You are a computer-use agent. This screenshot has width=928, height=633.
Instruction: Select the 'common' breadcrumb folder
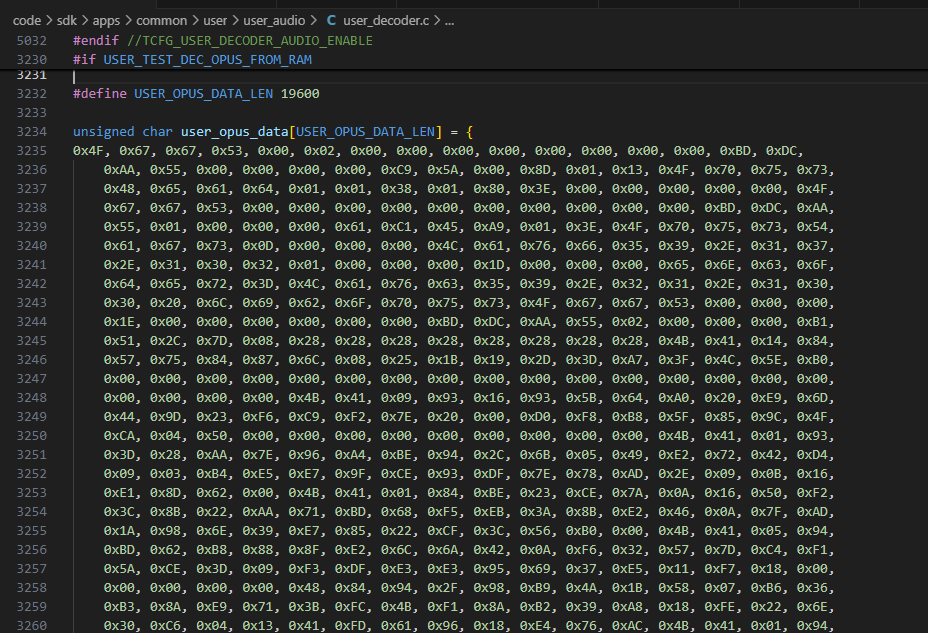(162, 21)
